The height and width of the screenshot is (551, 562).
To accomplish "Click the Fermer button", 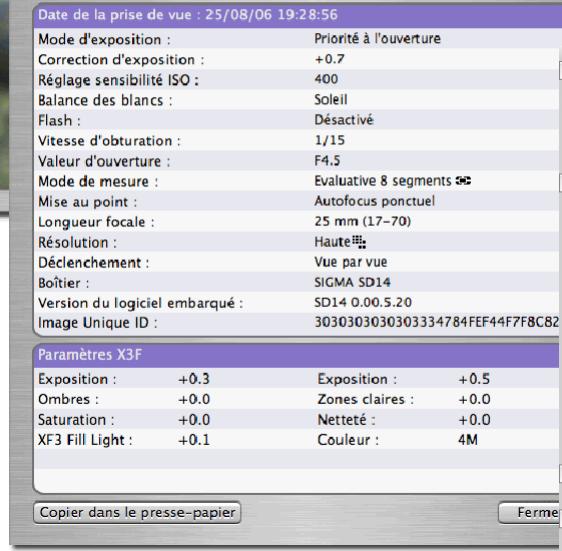I will tap(530, 512).
